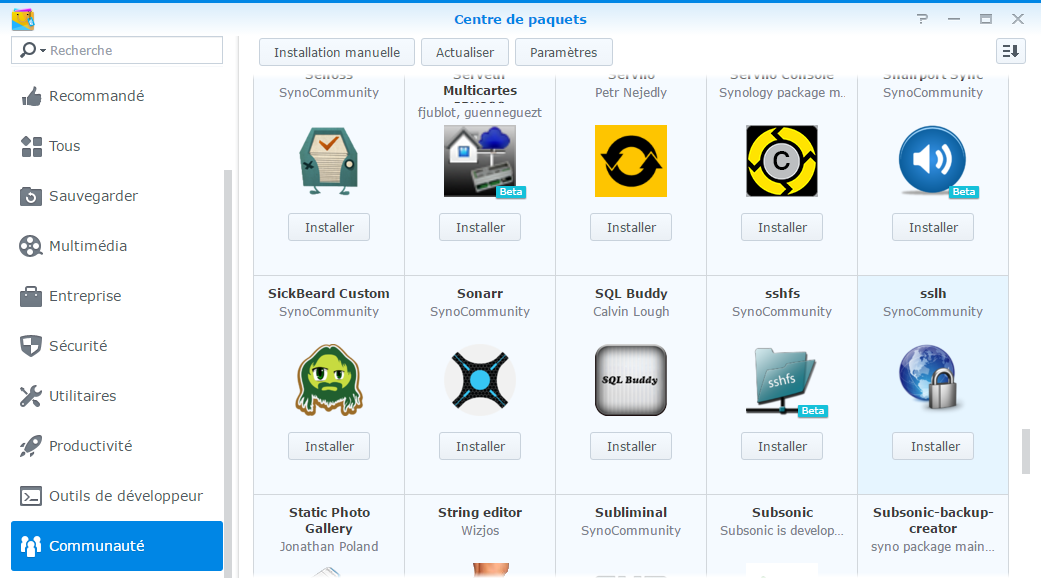1041x578 pixels.
Task: Open the Serviio Console package icon
Action: (782, 161)
